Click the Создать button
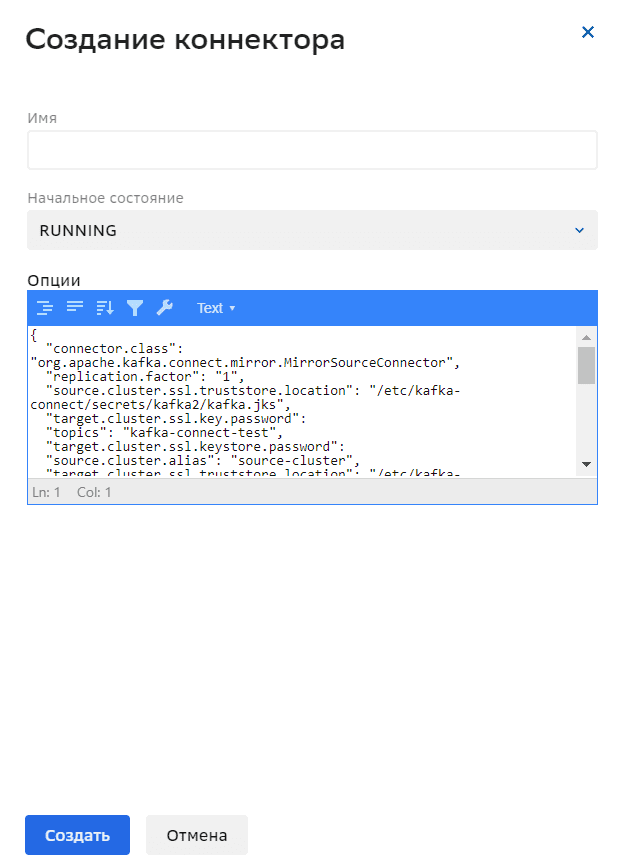The width and height of the screenshot is (622, 866). pyautogui.click(x=77, y=835)
